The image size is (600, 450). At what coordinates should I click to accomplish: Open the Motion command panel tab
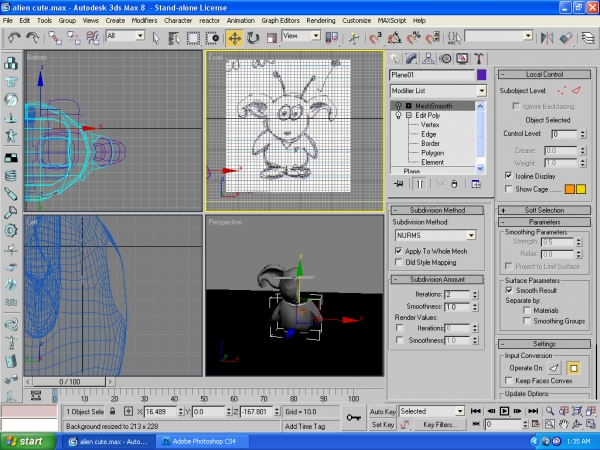[445, 59]
